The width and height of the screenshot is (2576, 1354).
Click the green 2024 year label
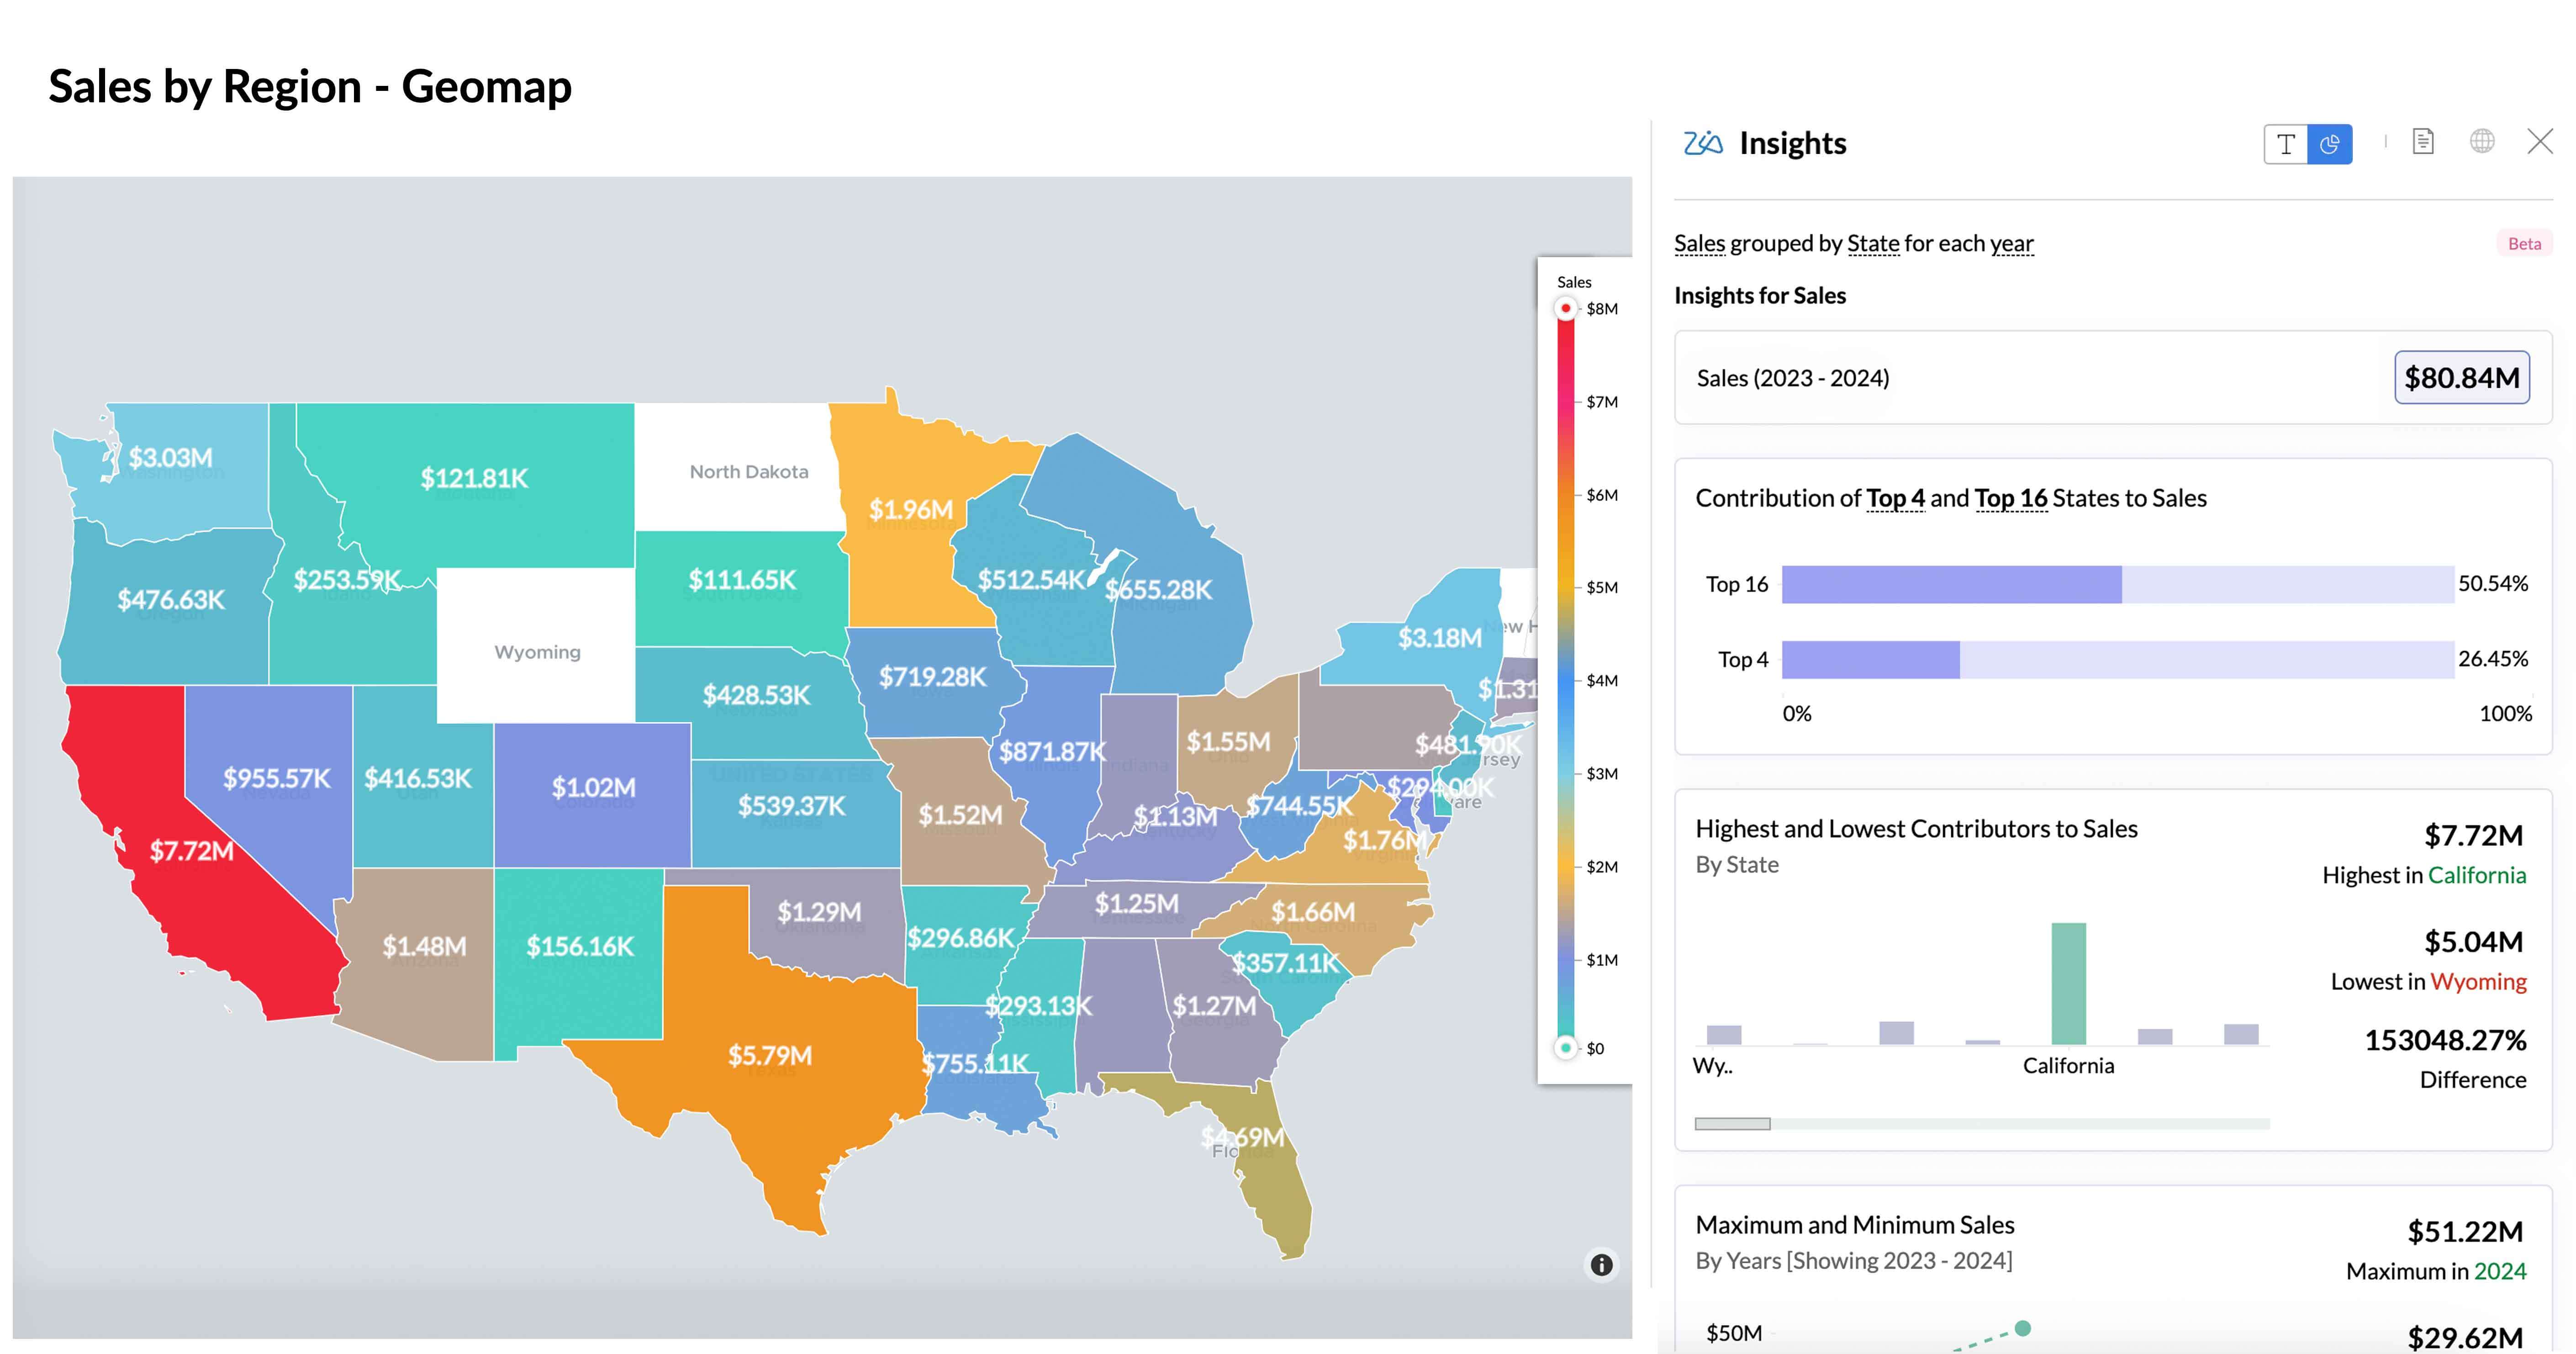[2500, 1271]
